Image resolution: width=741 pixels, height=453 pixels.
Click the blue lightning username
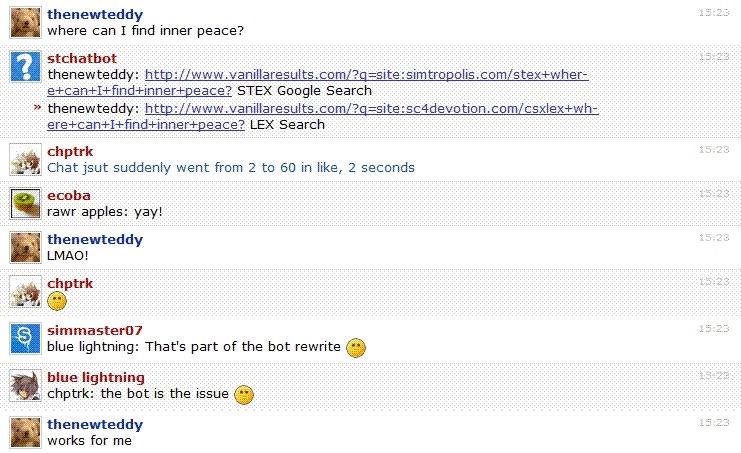(96, 378)
